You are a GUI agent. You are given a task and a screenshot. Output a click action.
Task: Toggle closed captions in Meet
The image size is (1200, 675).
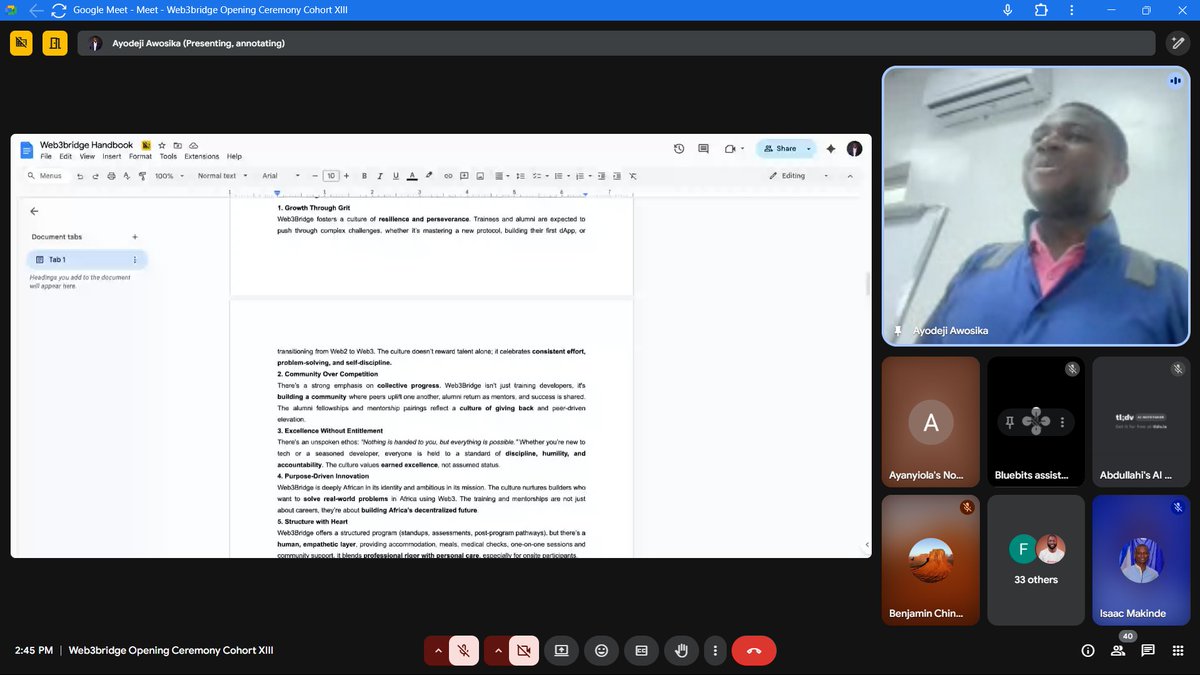641,650
